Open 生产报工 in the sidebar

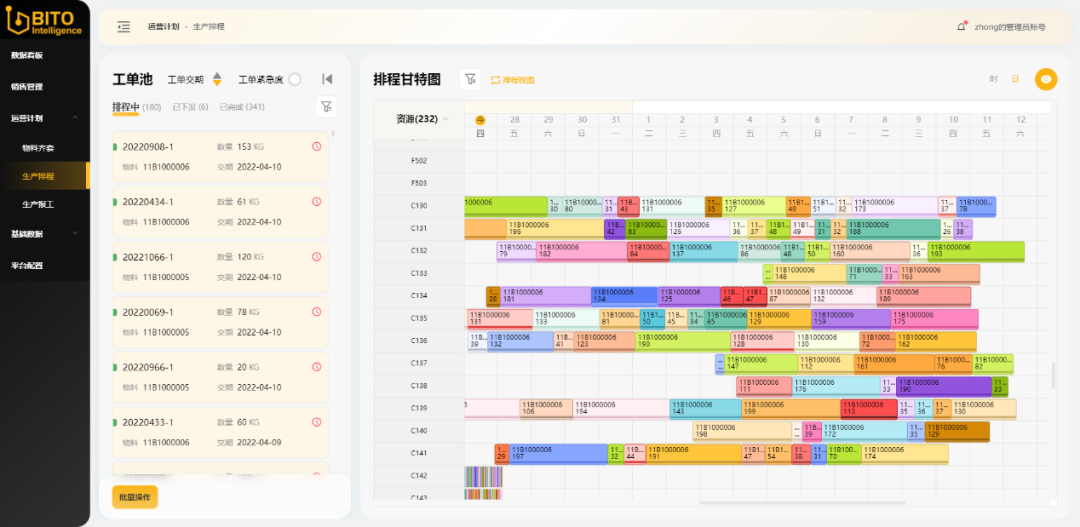click(38, 204)
